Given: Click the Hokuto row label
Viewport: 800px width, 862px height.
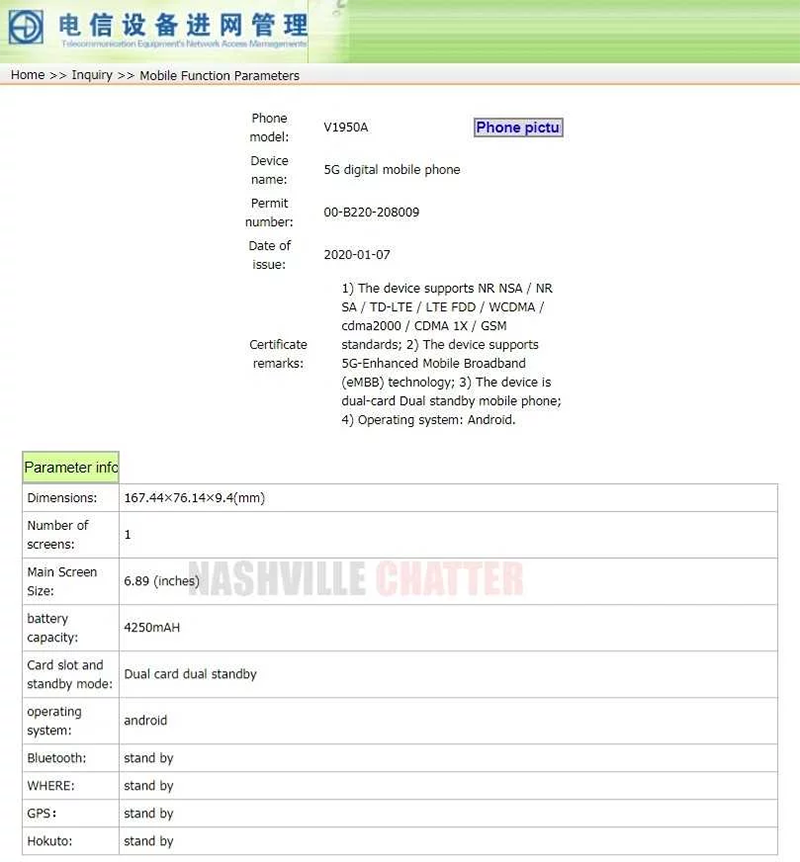Looking at the screenshot, I should (x=50, y=841).
